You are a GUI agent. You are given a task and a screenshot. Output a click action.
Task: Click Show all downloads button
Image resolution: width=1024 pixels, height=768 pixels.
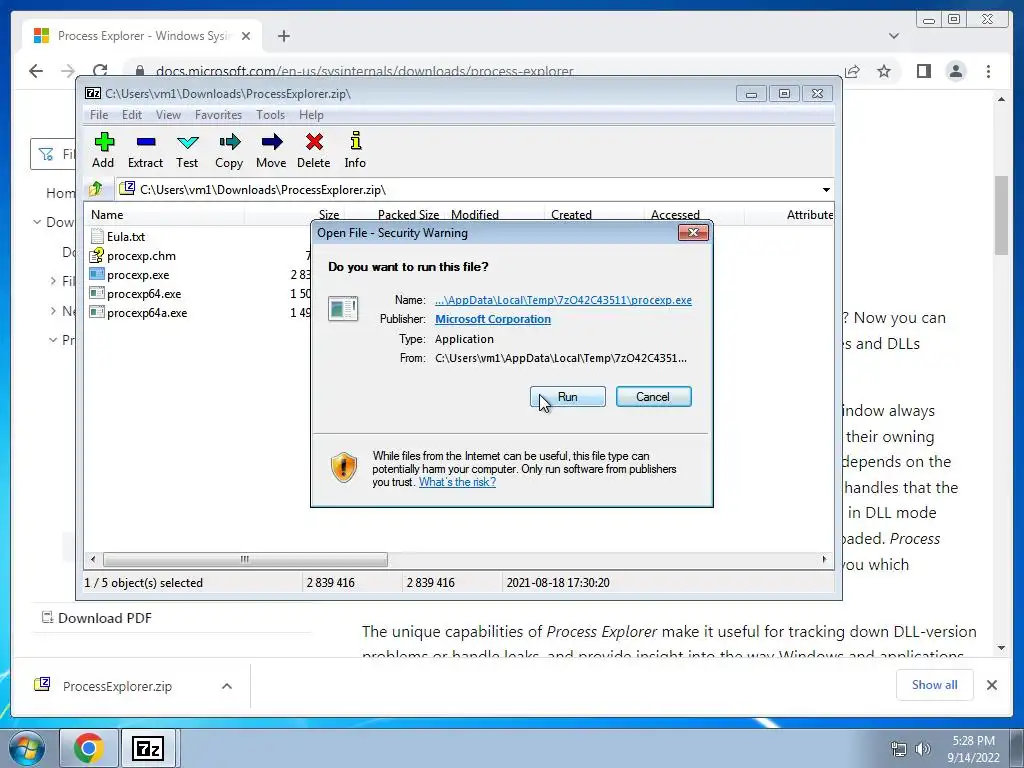(935, 685)
